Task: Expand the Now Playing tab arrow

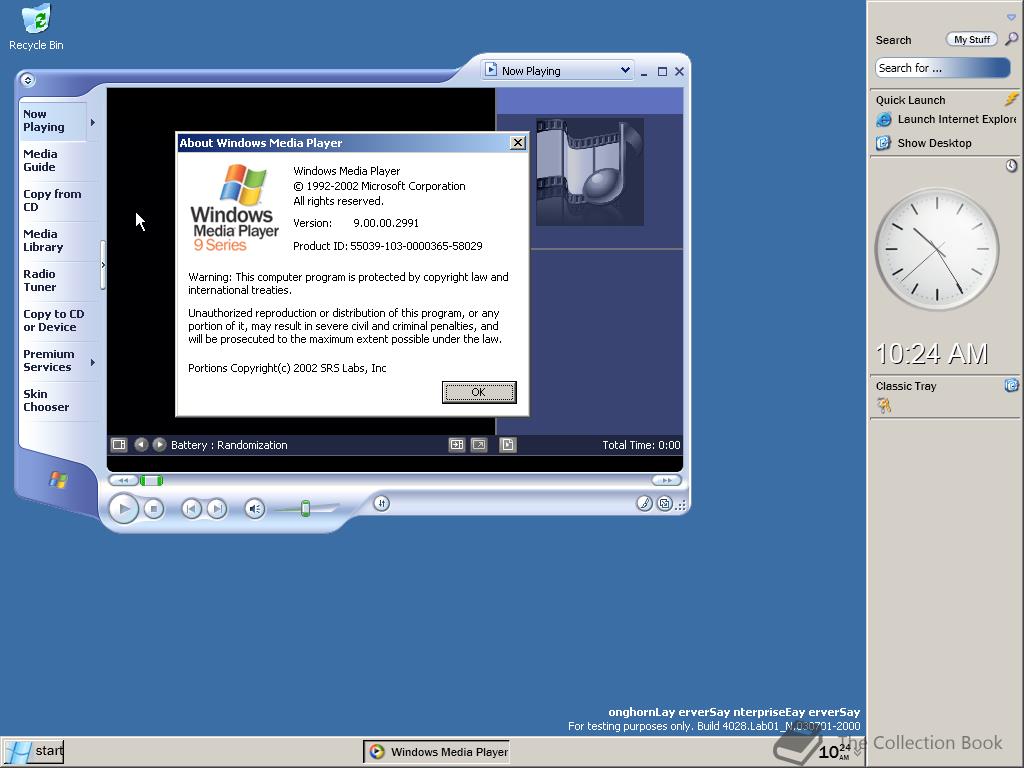Action: click(x=93, y=122)
